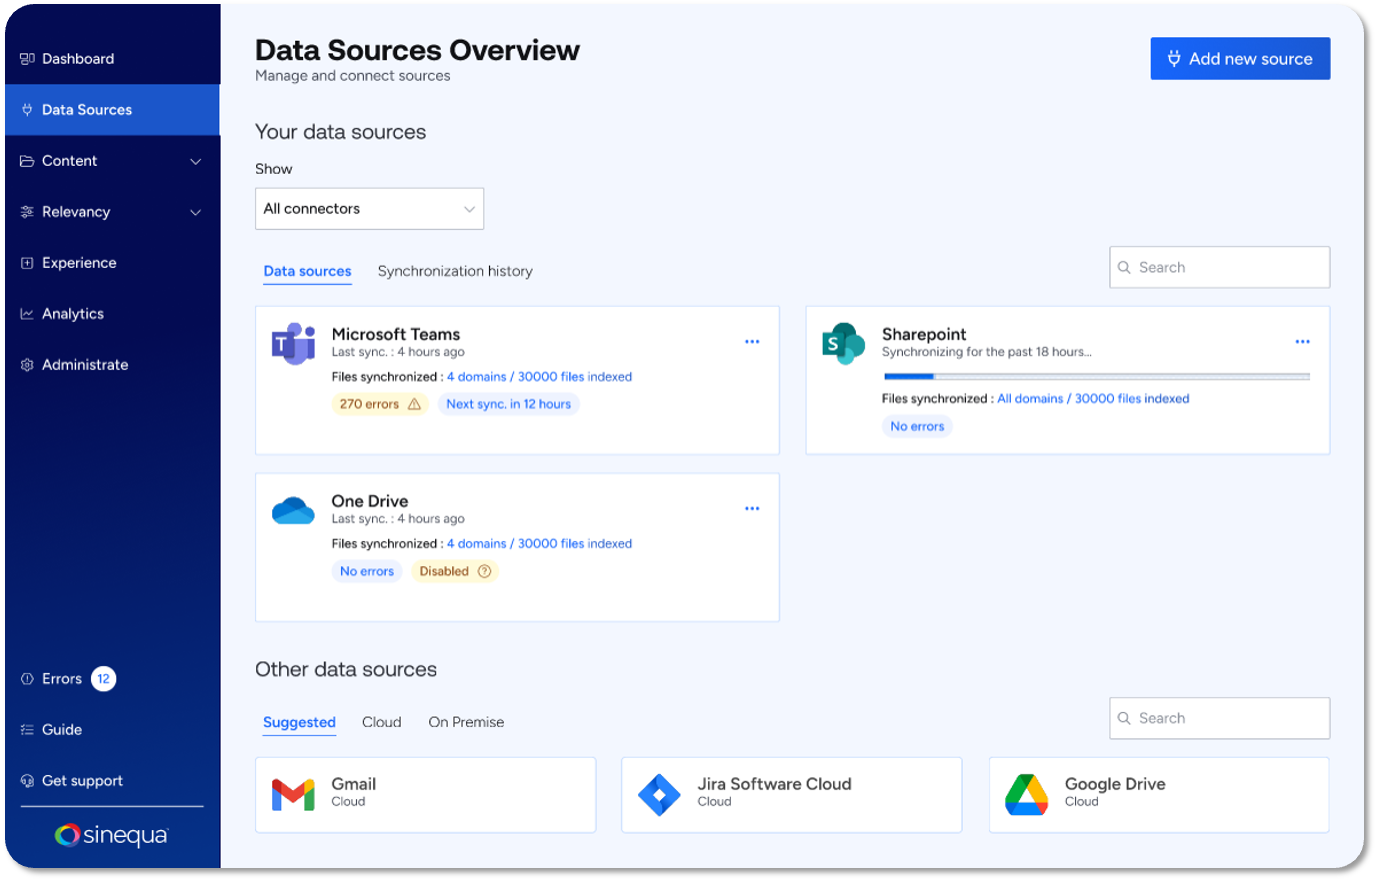
Task: Click the Gmail logo icon
Action: click(293, 795)
